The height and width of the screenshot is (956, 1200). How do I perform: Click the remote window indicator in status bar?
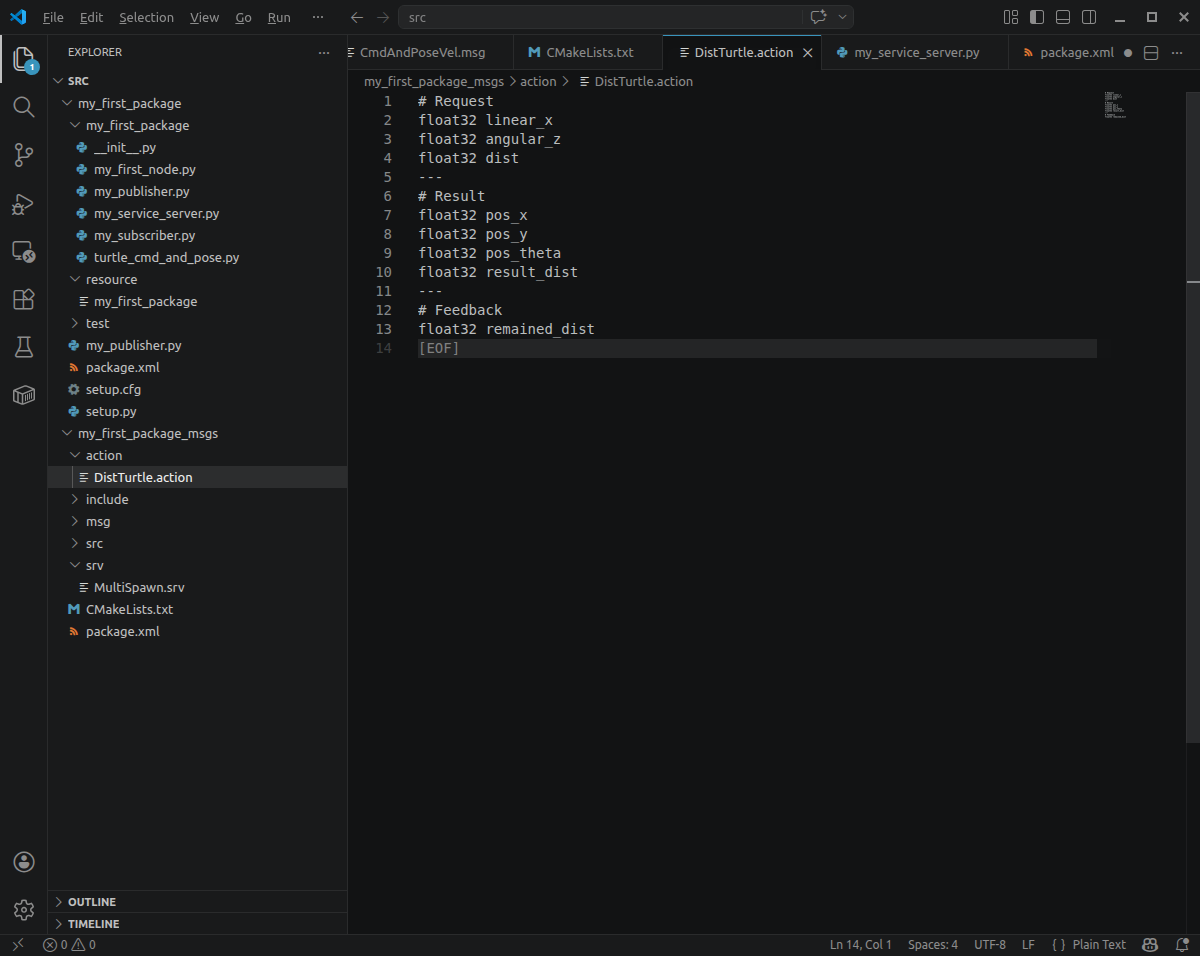[x=17, y=944]
